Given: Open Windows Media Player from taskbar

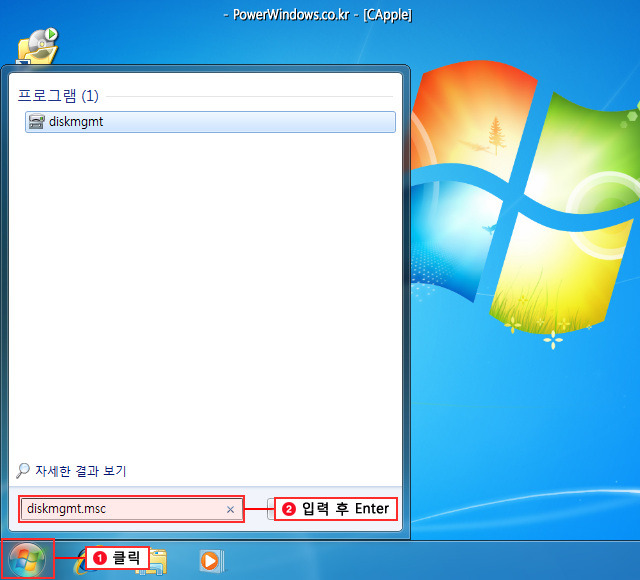Looking at the screenshot, I should [x=211, y=560].
